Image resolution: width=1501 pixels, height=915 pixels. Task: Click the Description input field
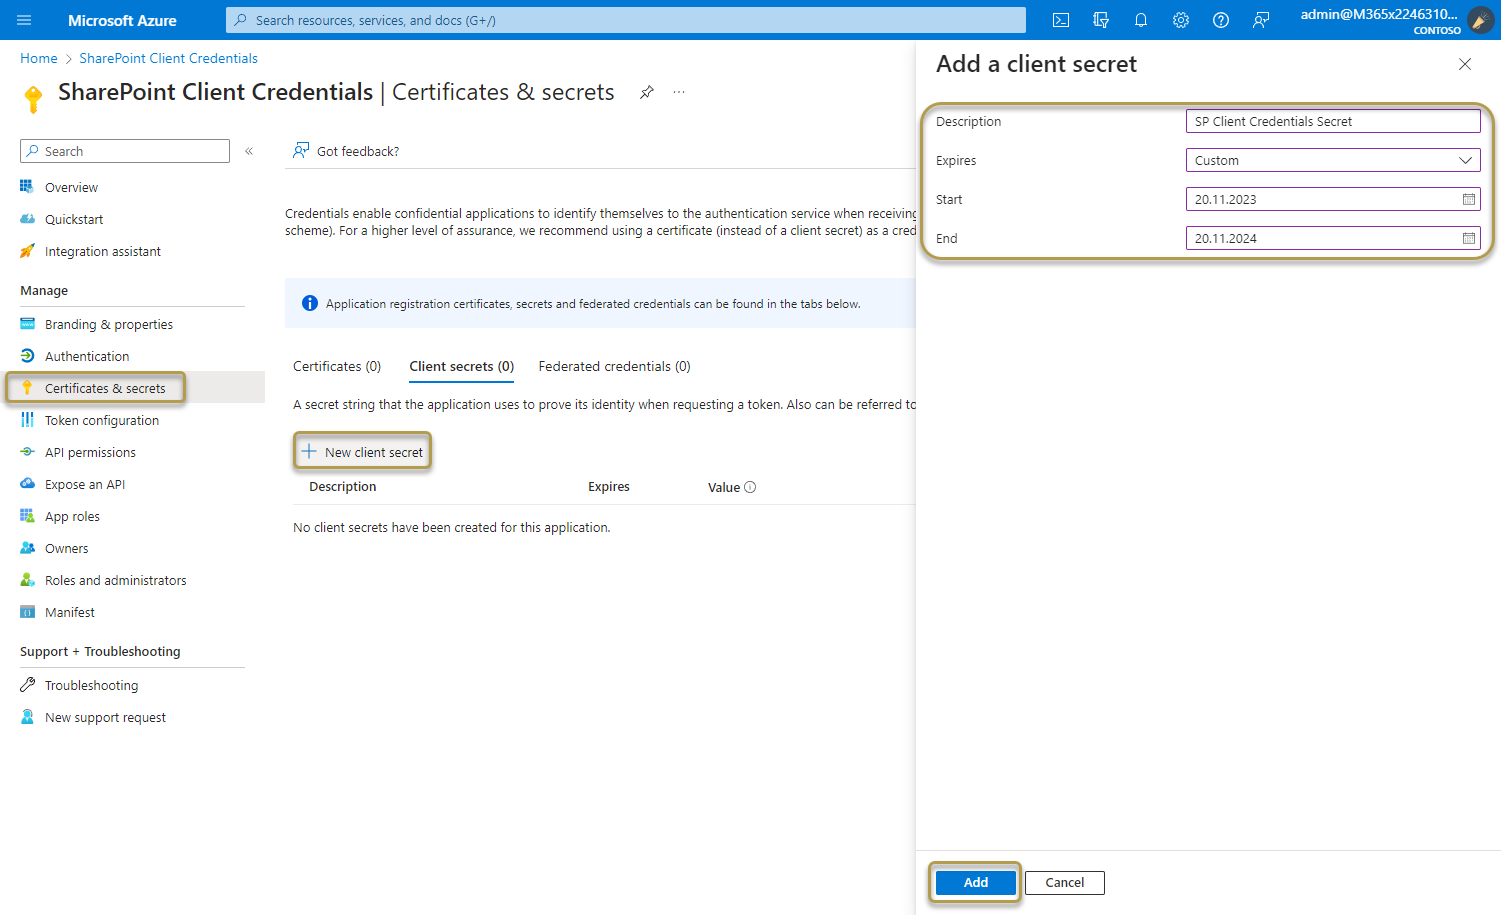point(1332,120)
